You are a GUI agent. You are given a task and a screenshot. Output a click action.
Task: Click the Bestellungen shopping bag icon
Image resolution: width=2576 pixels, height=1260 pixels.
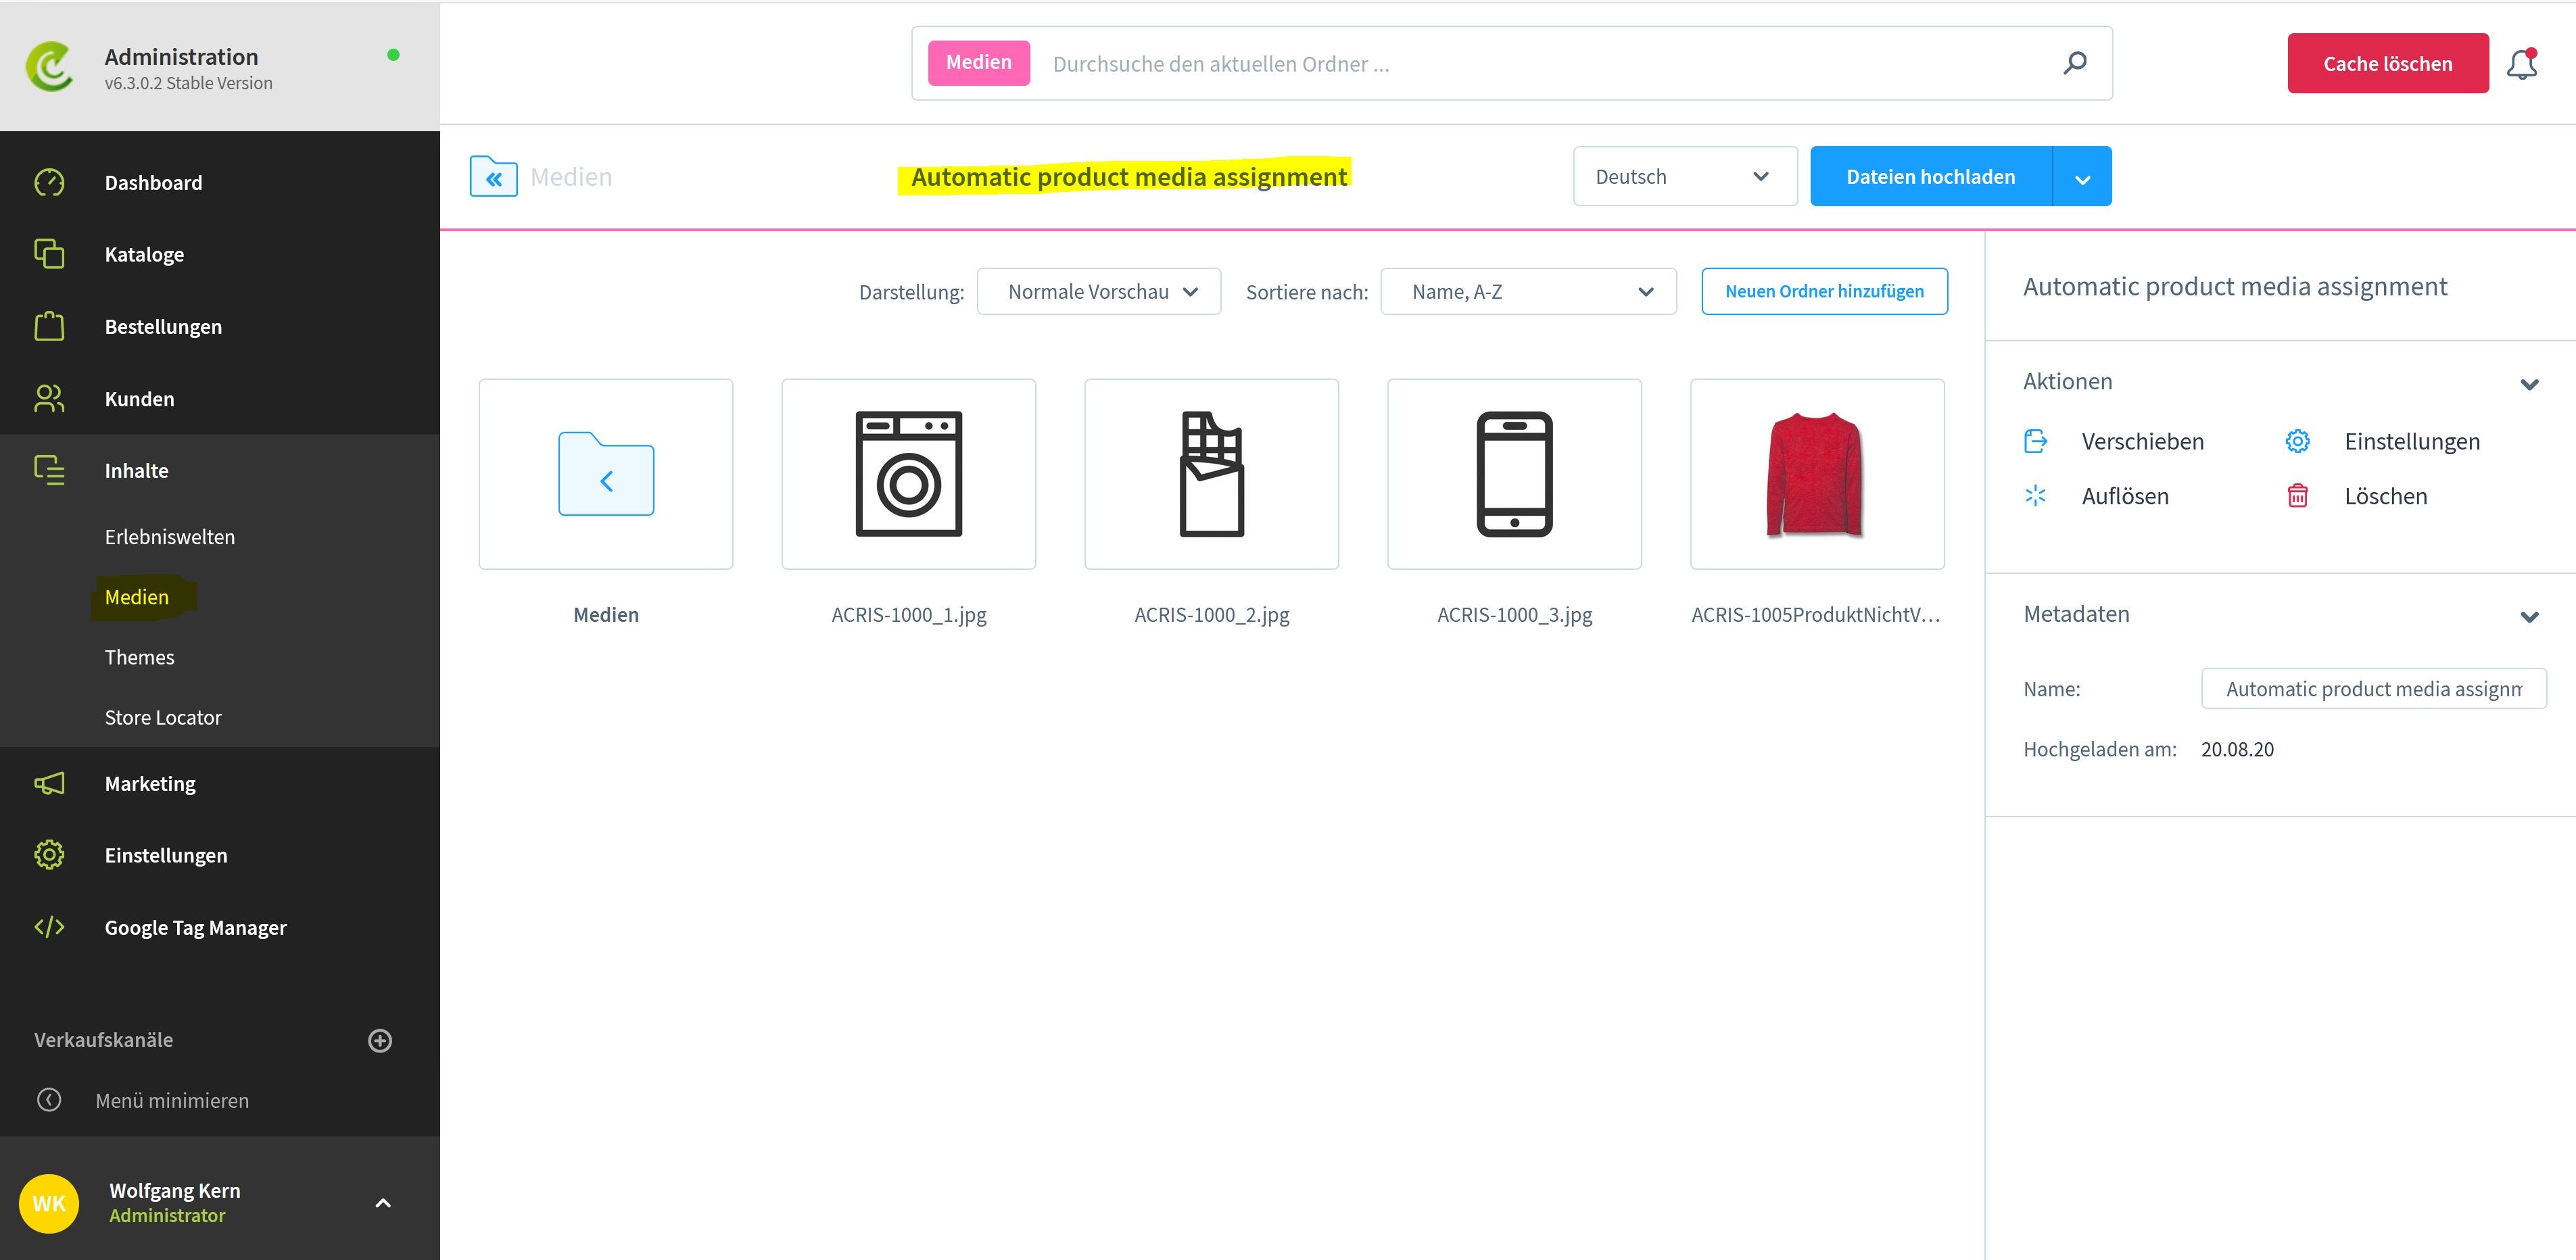pyautogui.click(x=49, y=326)
